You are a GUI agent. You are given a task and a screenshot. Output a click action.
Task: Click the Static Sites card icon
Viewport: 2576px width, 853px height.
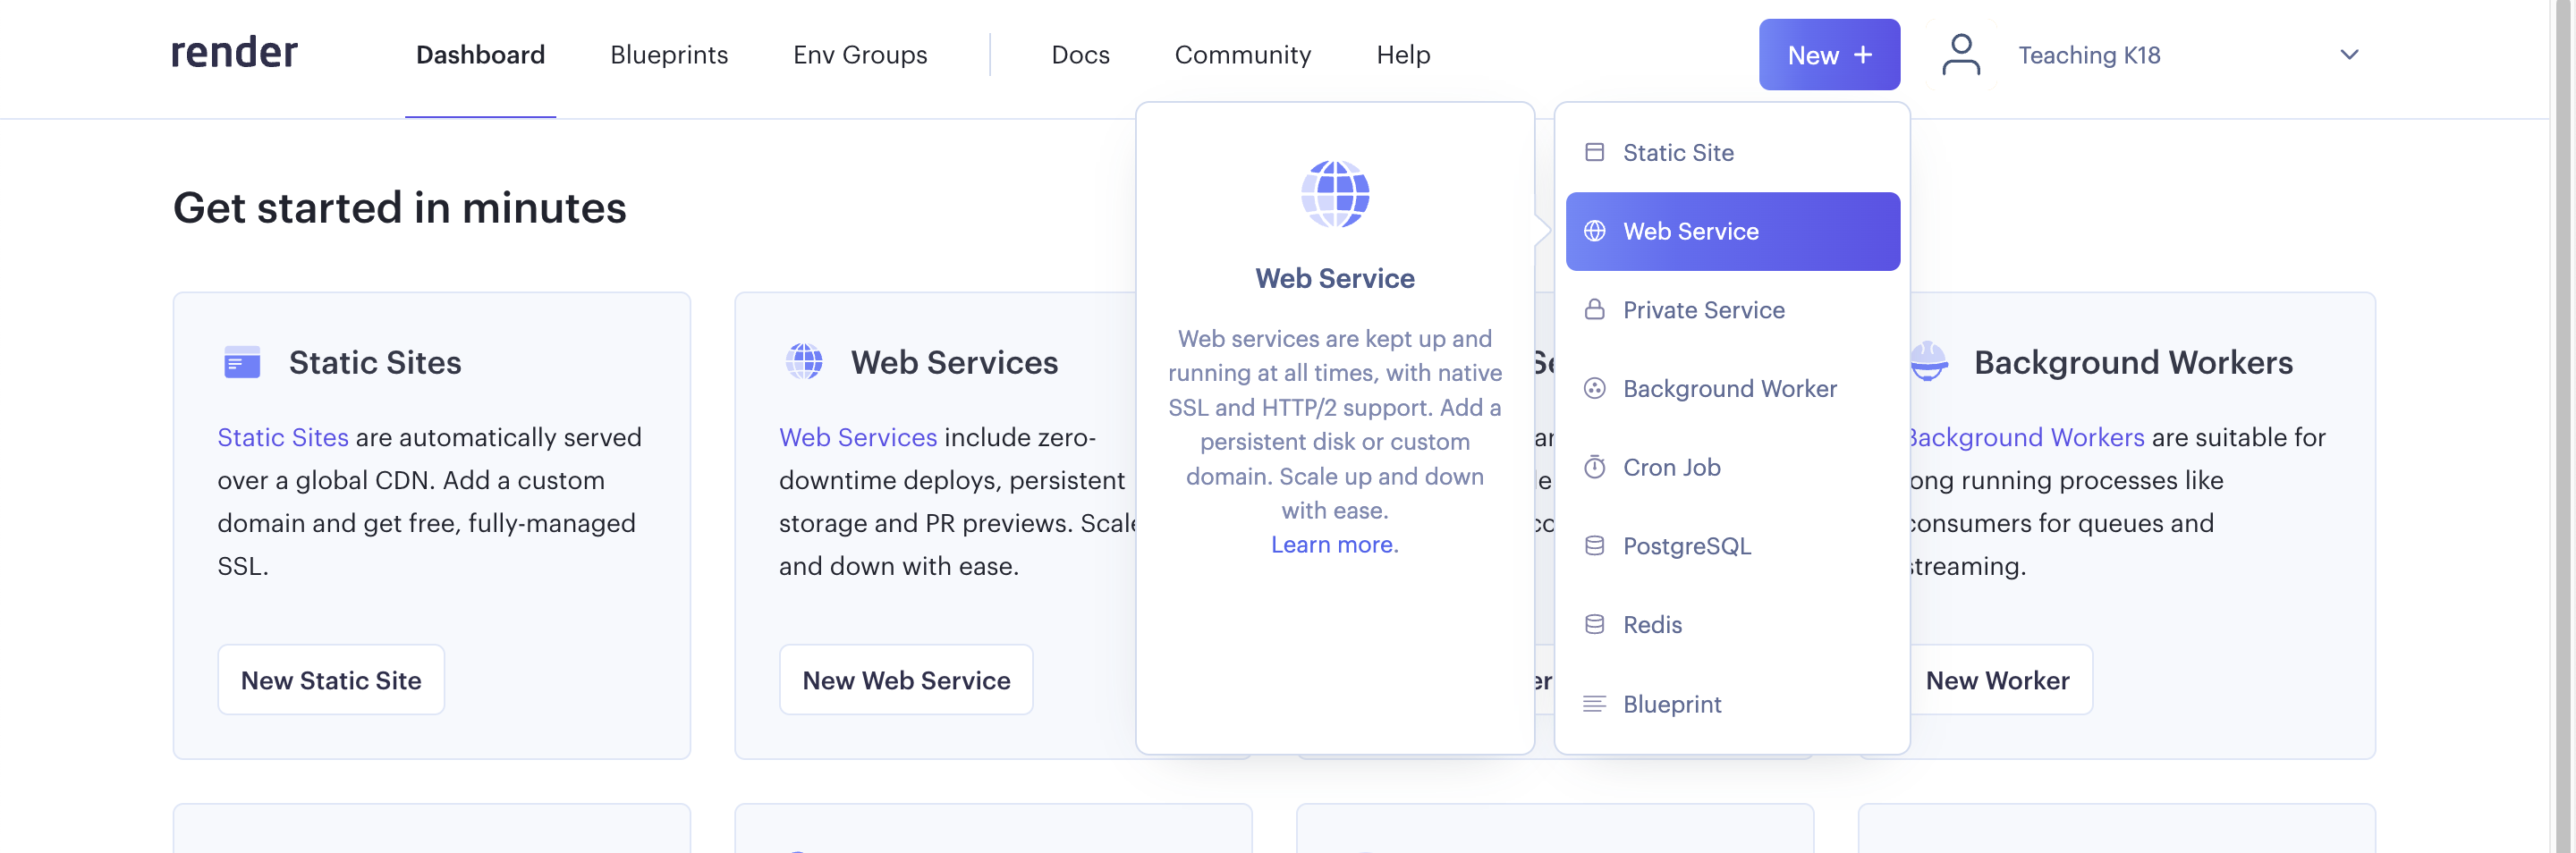pyautogui.click(x=242, y=362)
